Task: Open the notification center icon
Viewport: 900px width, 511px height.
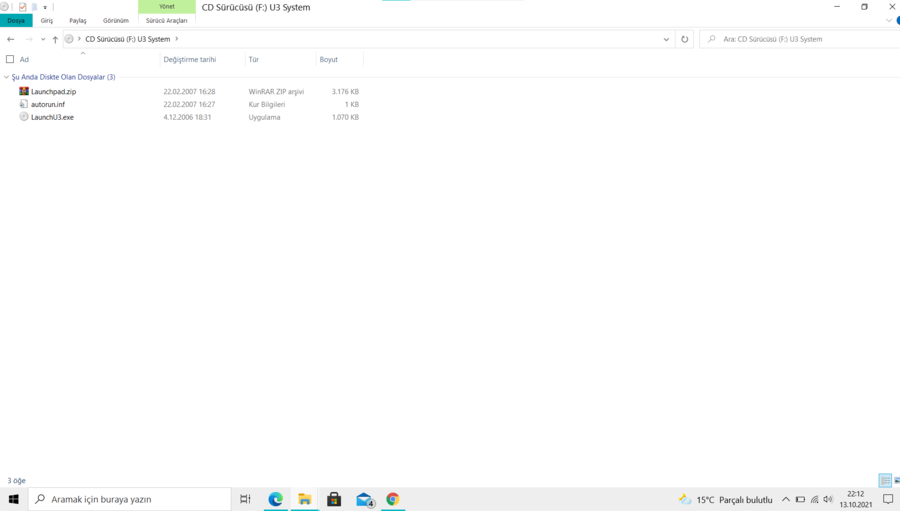Action: [x=888, y=499]
